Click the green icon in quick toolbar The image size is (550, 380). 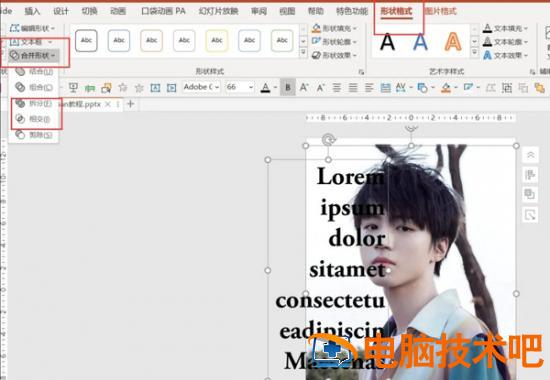coord(90,87)
